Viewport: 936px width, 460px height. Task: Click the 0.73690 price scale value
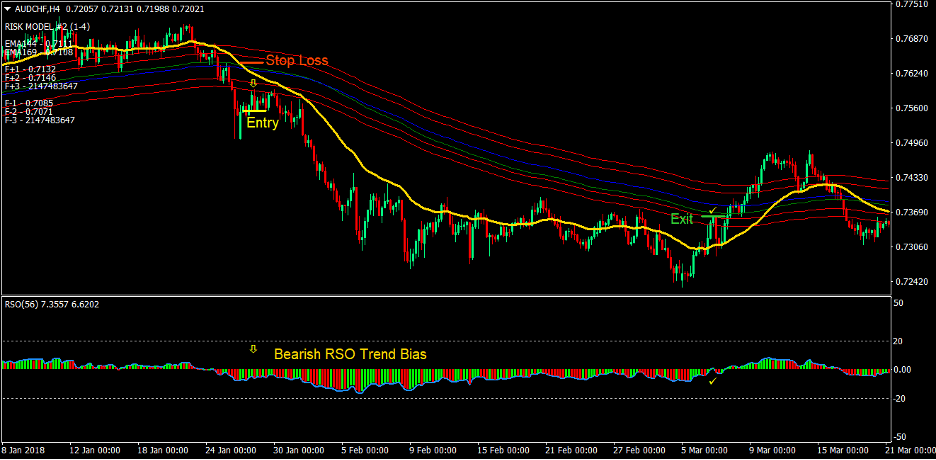[912, 212]
